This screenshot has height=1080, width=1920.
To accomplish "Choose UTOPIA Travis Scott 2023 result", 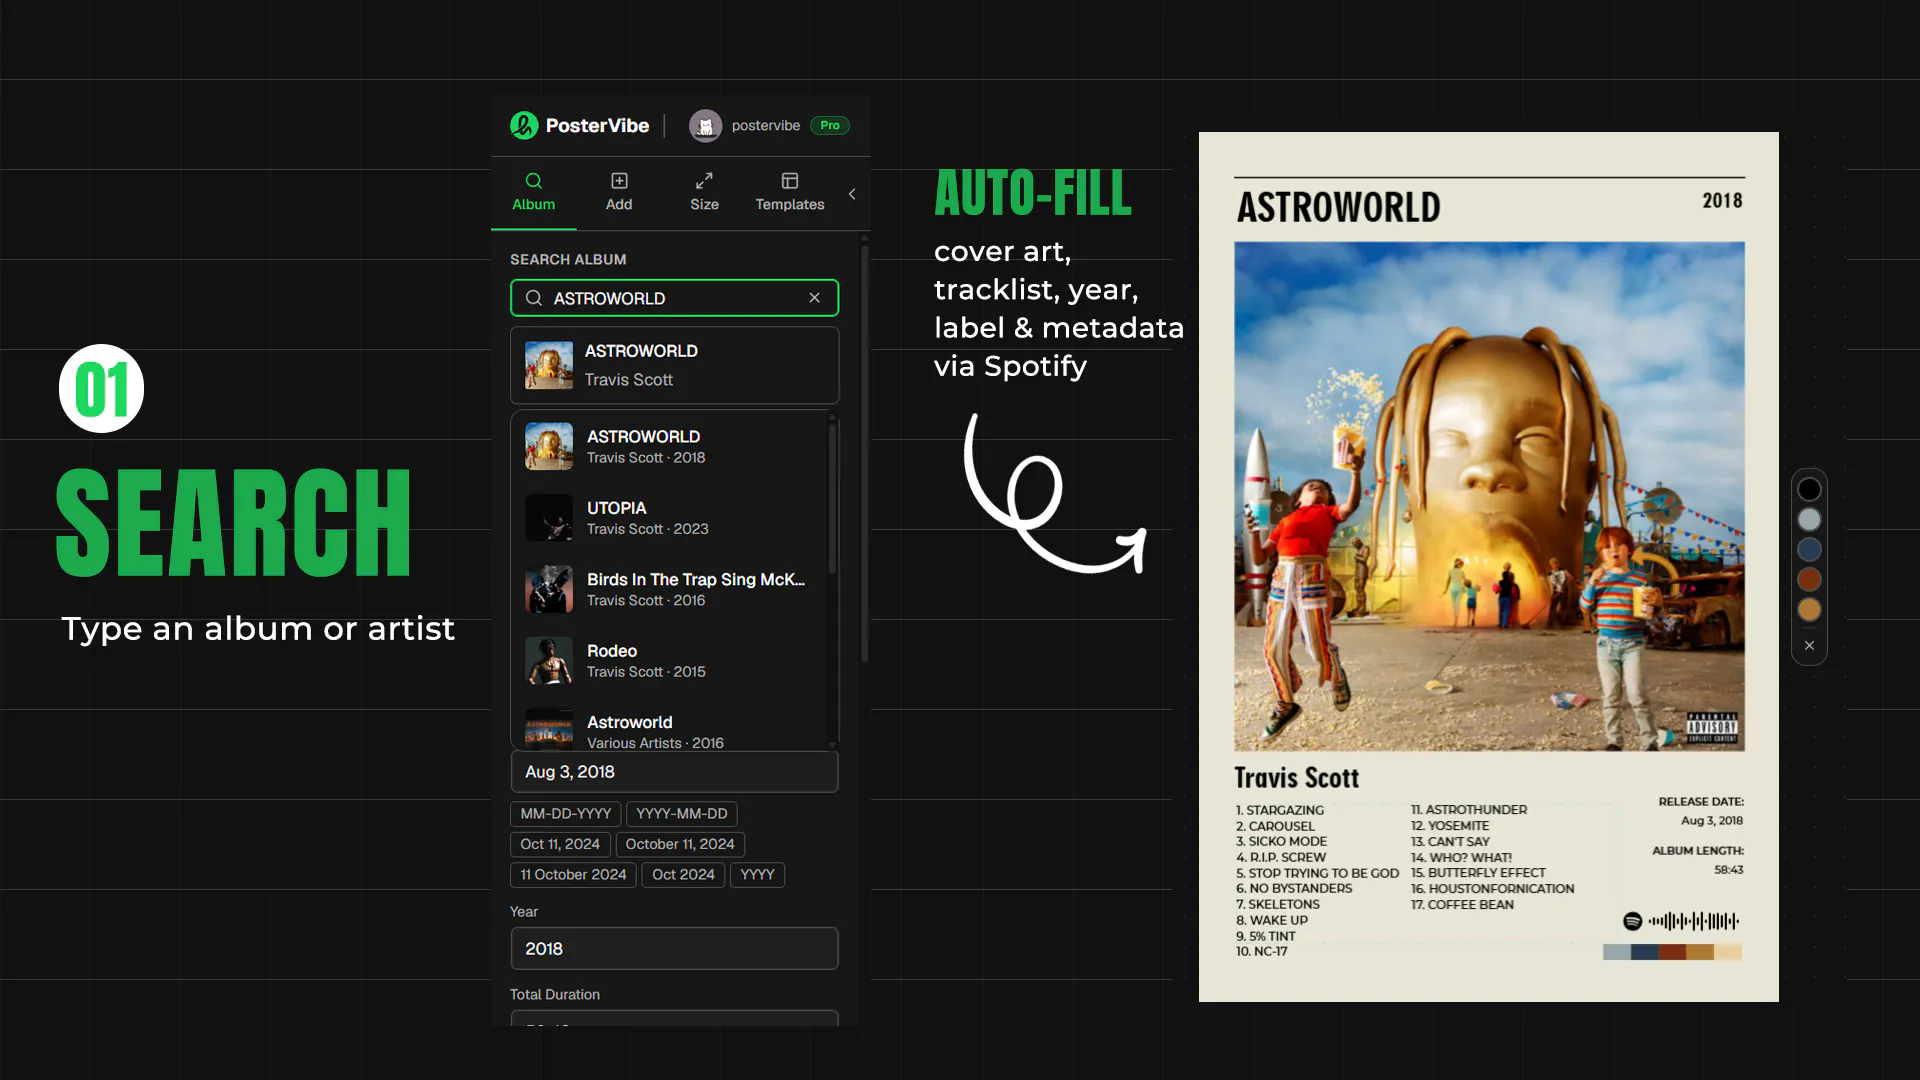I will pyautogui.click(x=670, y=518).
